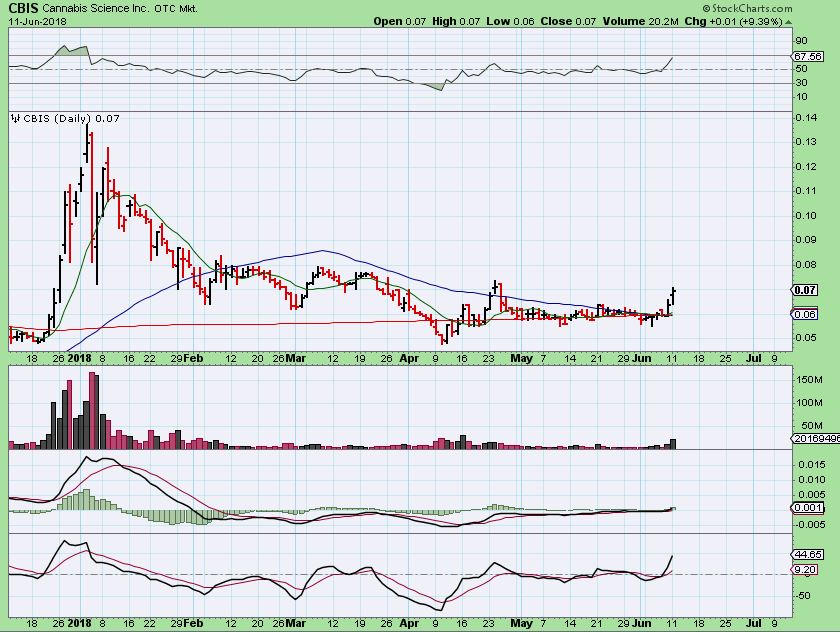
Task: Click the '2018' label on bottom date axis
Action: click(x=80, y=623)
